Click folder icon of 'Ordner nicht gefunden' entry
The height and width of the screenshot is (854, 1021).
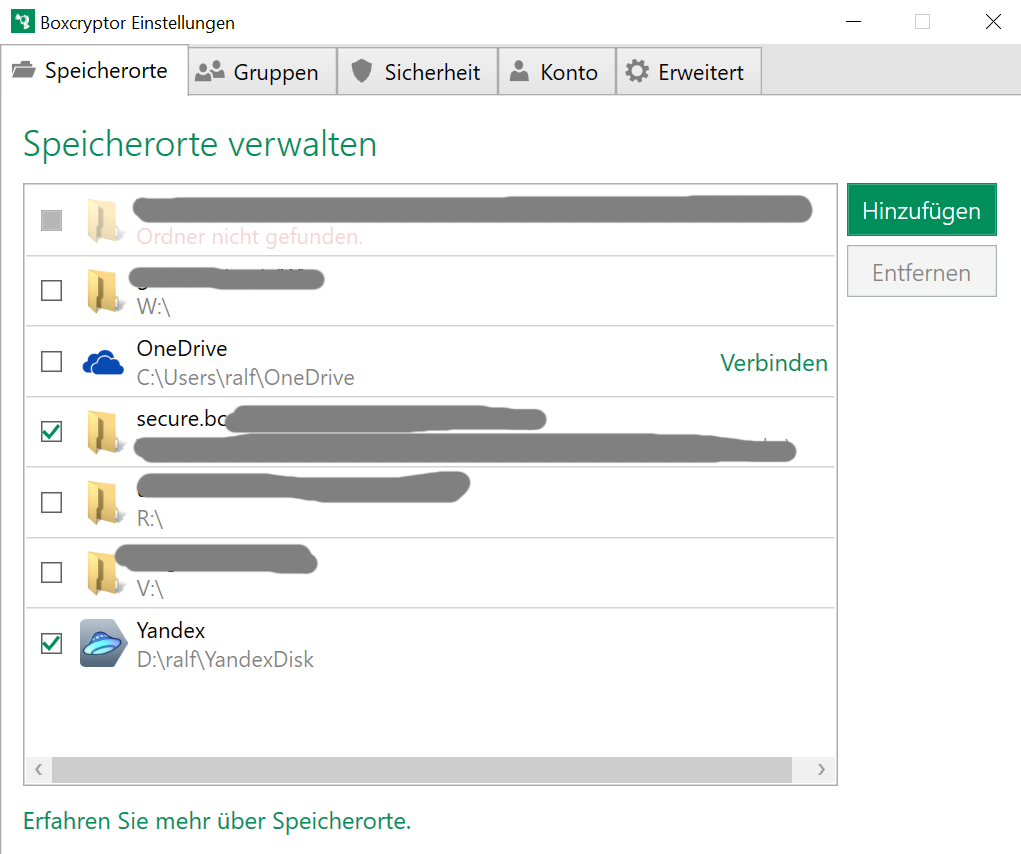[x=105, y=221]
